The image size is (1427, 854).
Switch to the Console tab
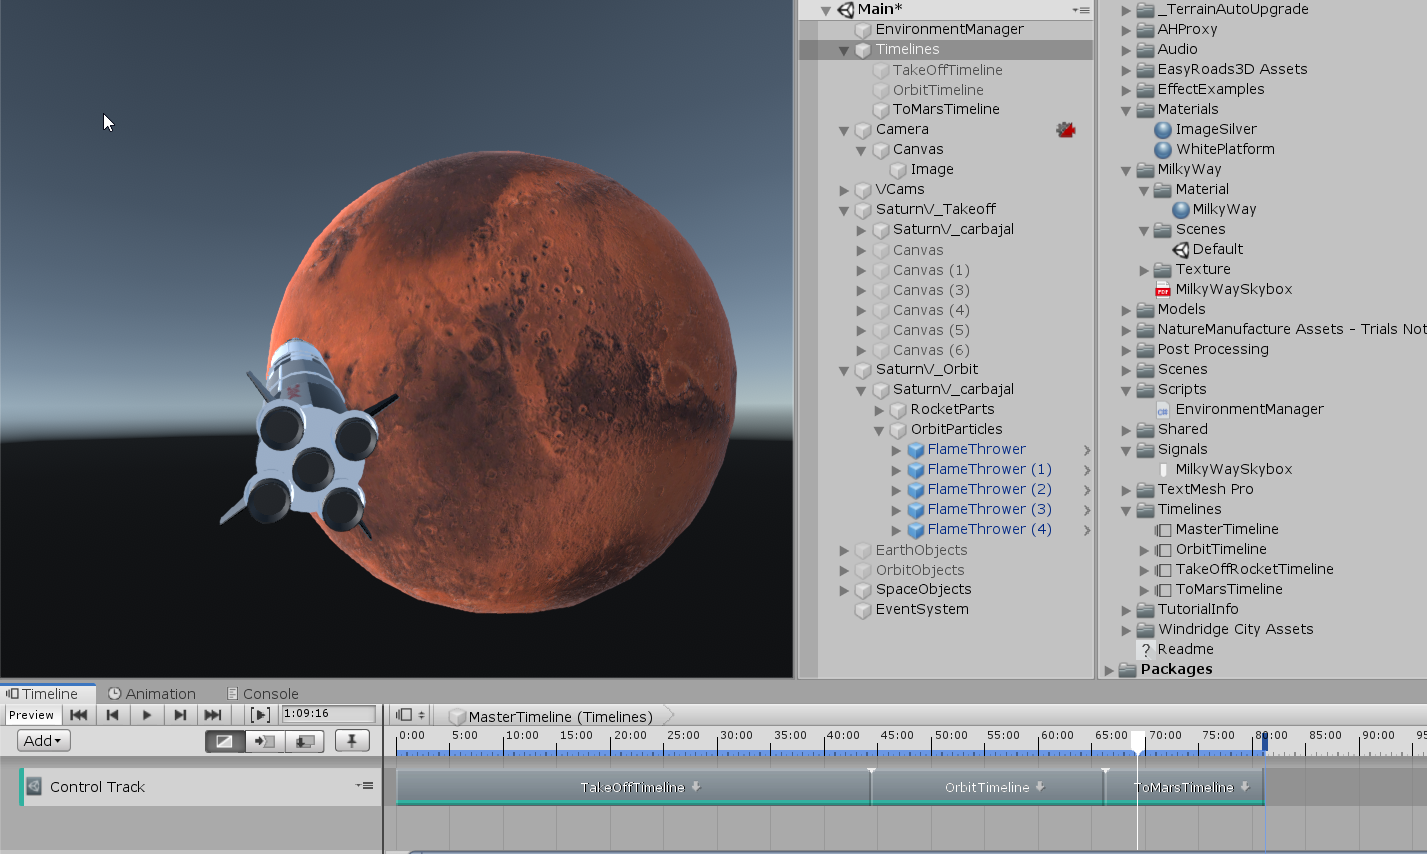click(270, 692)
